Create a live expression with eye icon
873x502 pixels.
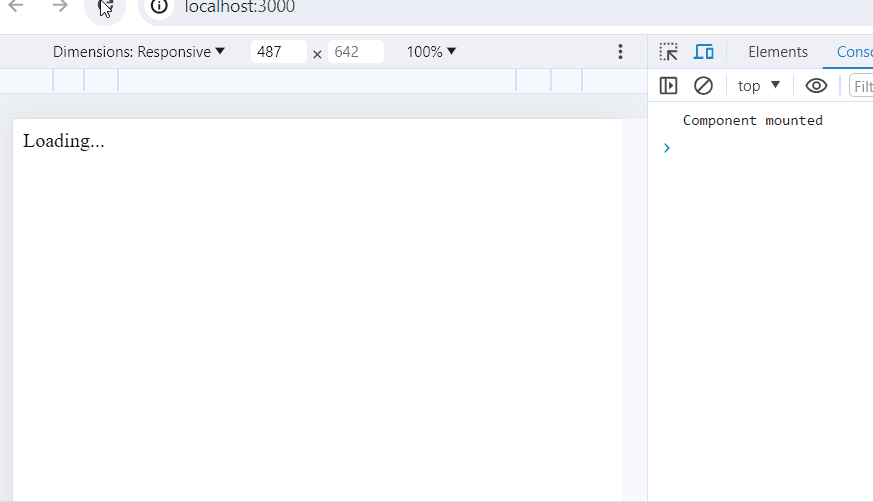coord(816,86)
